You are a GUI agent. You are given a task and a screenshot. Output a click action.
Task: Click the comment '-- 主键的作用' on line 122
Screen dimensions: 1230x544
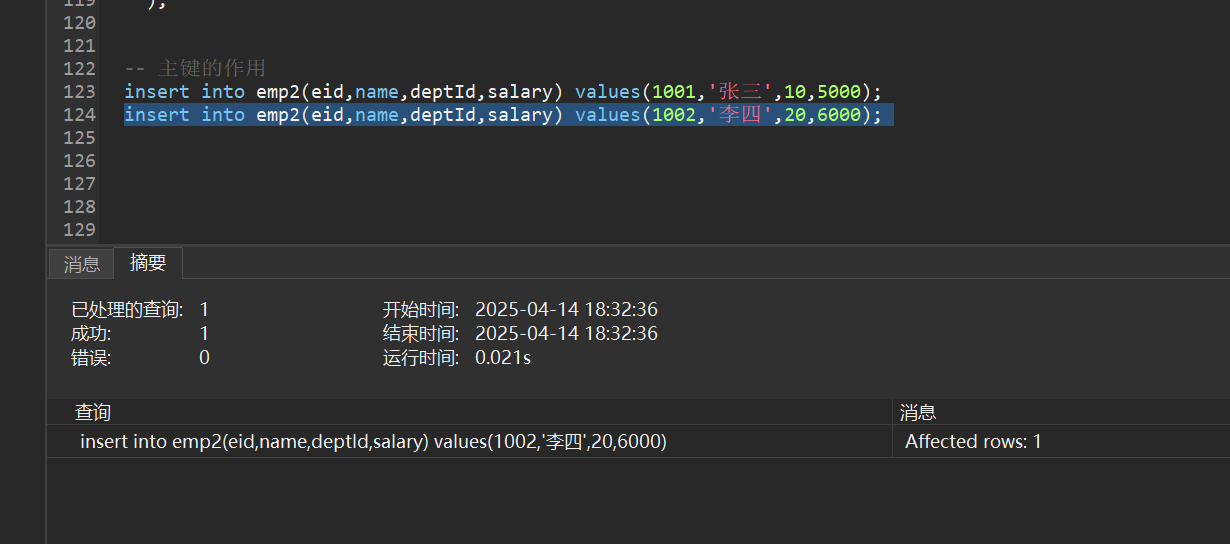point(195,69)
